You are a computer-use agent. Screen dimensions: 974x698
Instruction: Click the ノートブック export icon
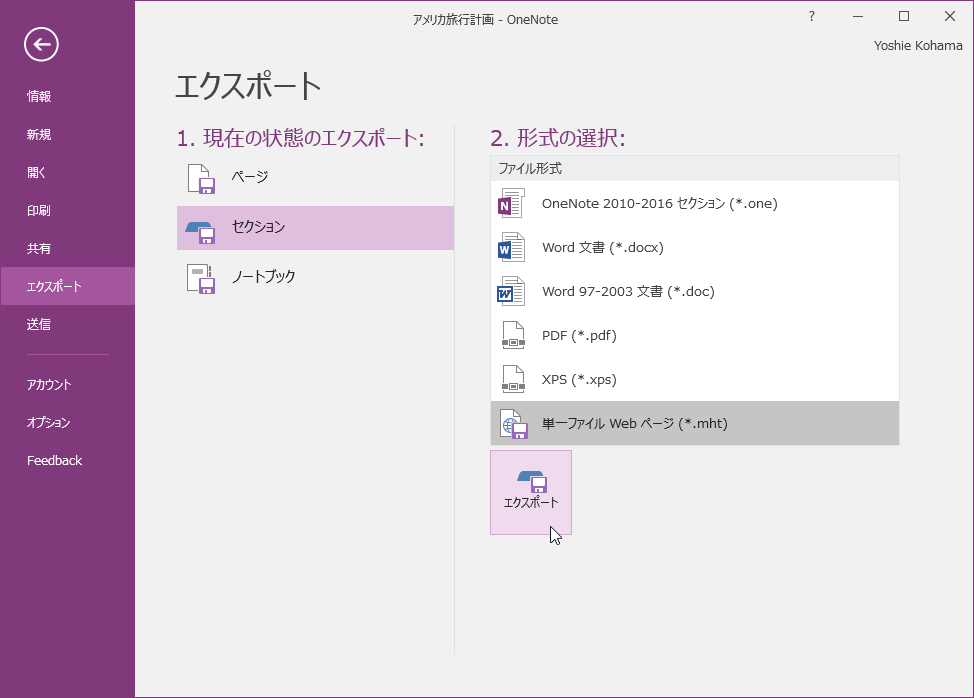201,278
